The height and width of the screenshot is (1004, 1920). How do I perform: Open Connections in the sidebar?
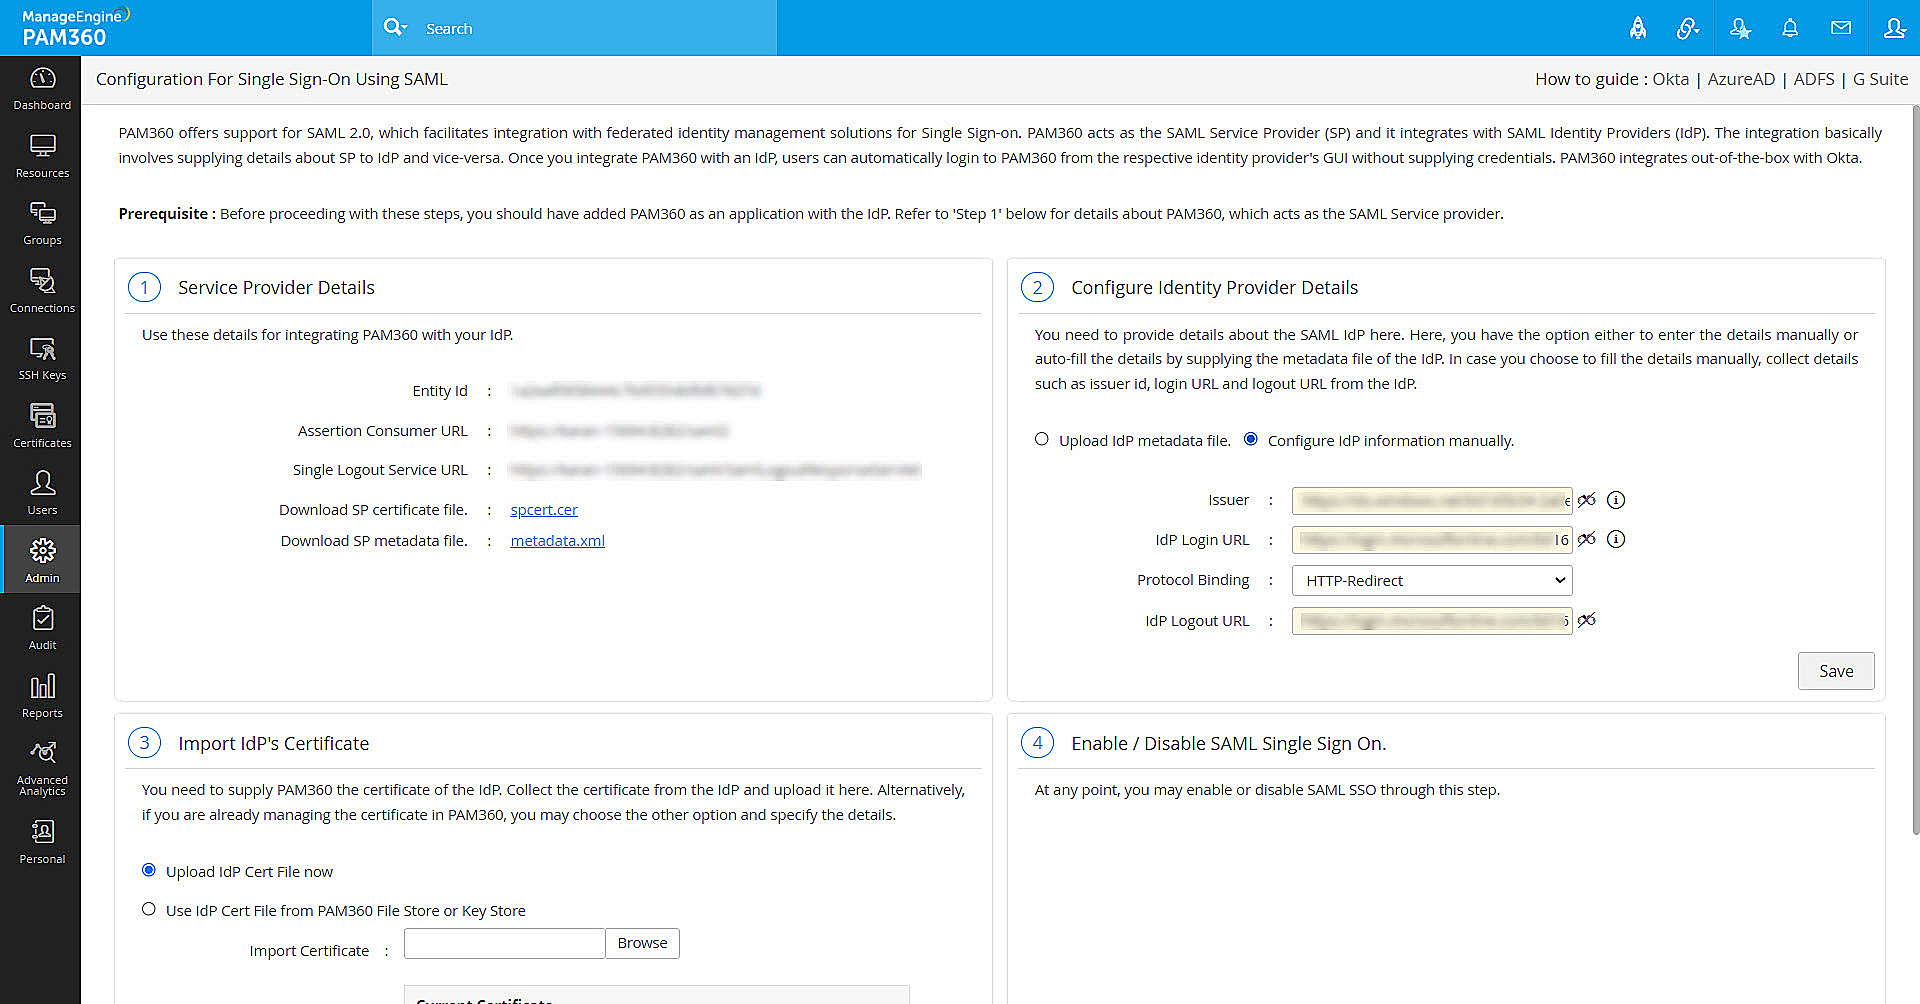click(42, 292)
